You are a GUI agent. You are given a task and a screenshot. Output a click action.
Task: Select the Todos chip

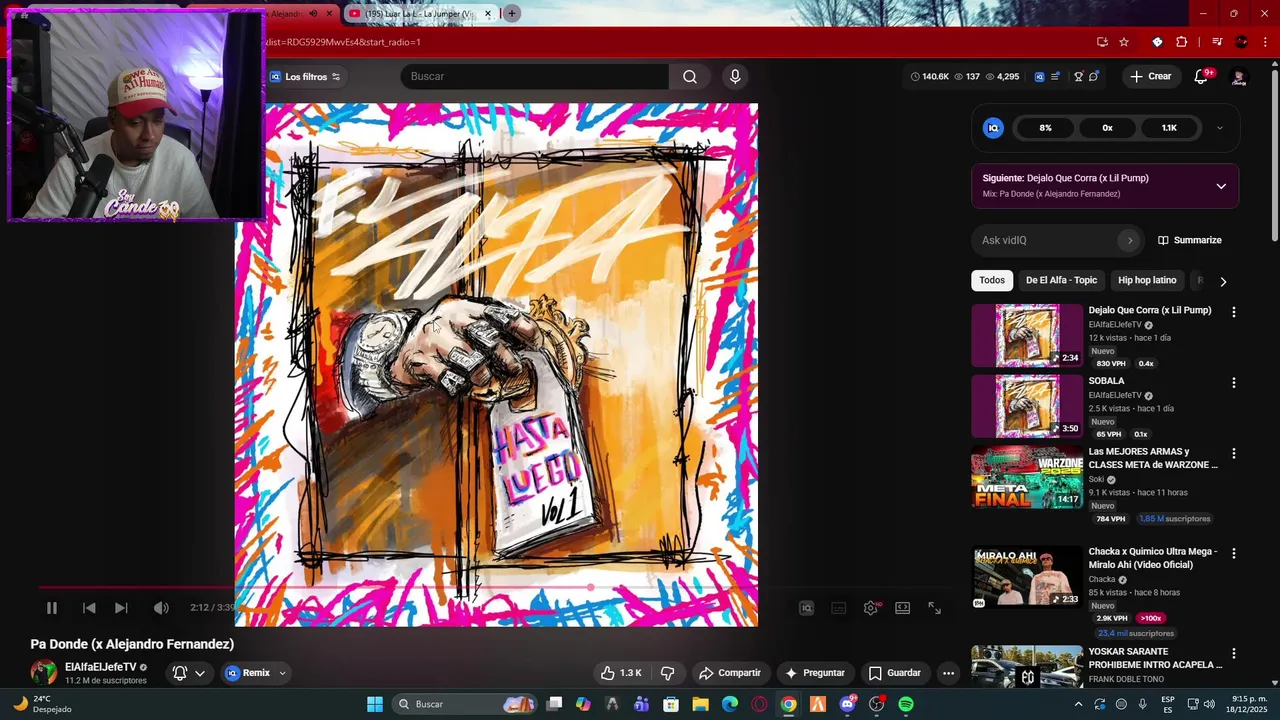[992, 280]
